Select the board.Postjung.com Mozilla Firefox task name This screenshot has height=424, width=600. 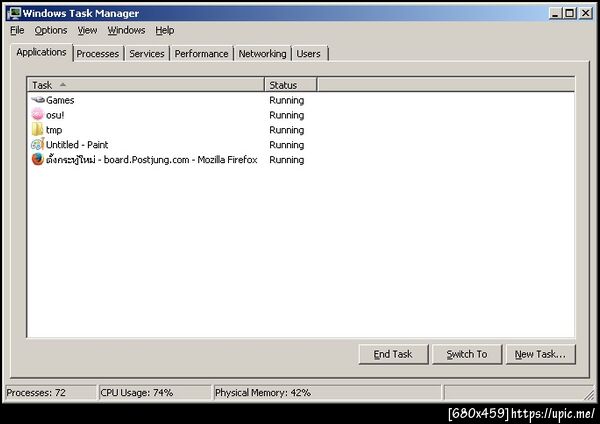click(x=152, y=160)
